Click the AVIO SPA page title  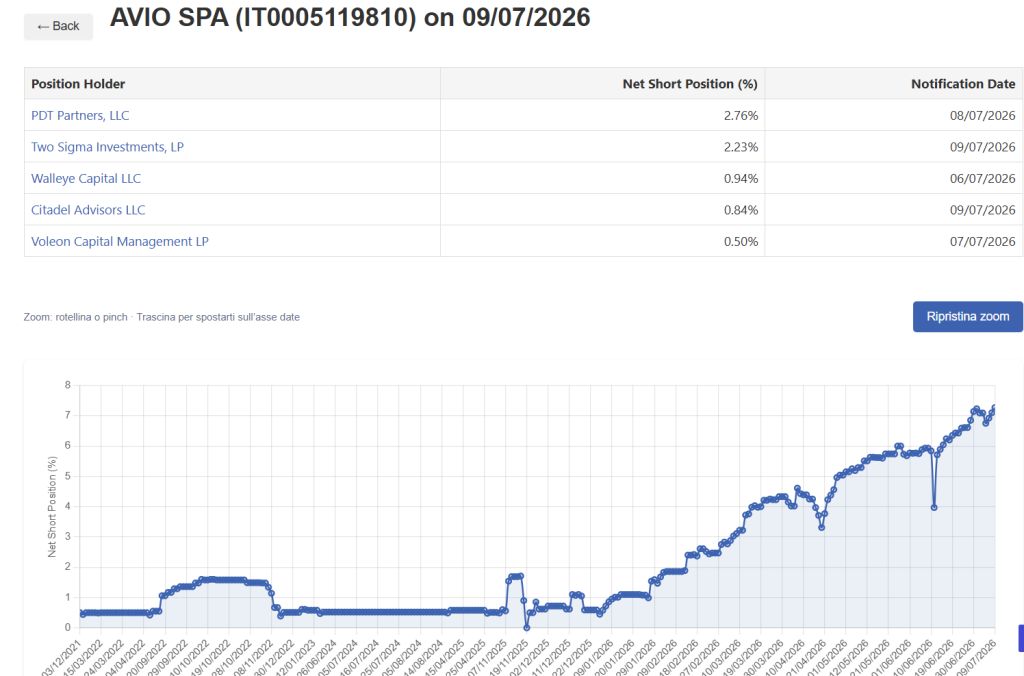pyautogui.click(x=350, y=18)
